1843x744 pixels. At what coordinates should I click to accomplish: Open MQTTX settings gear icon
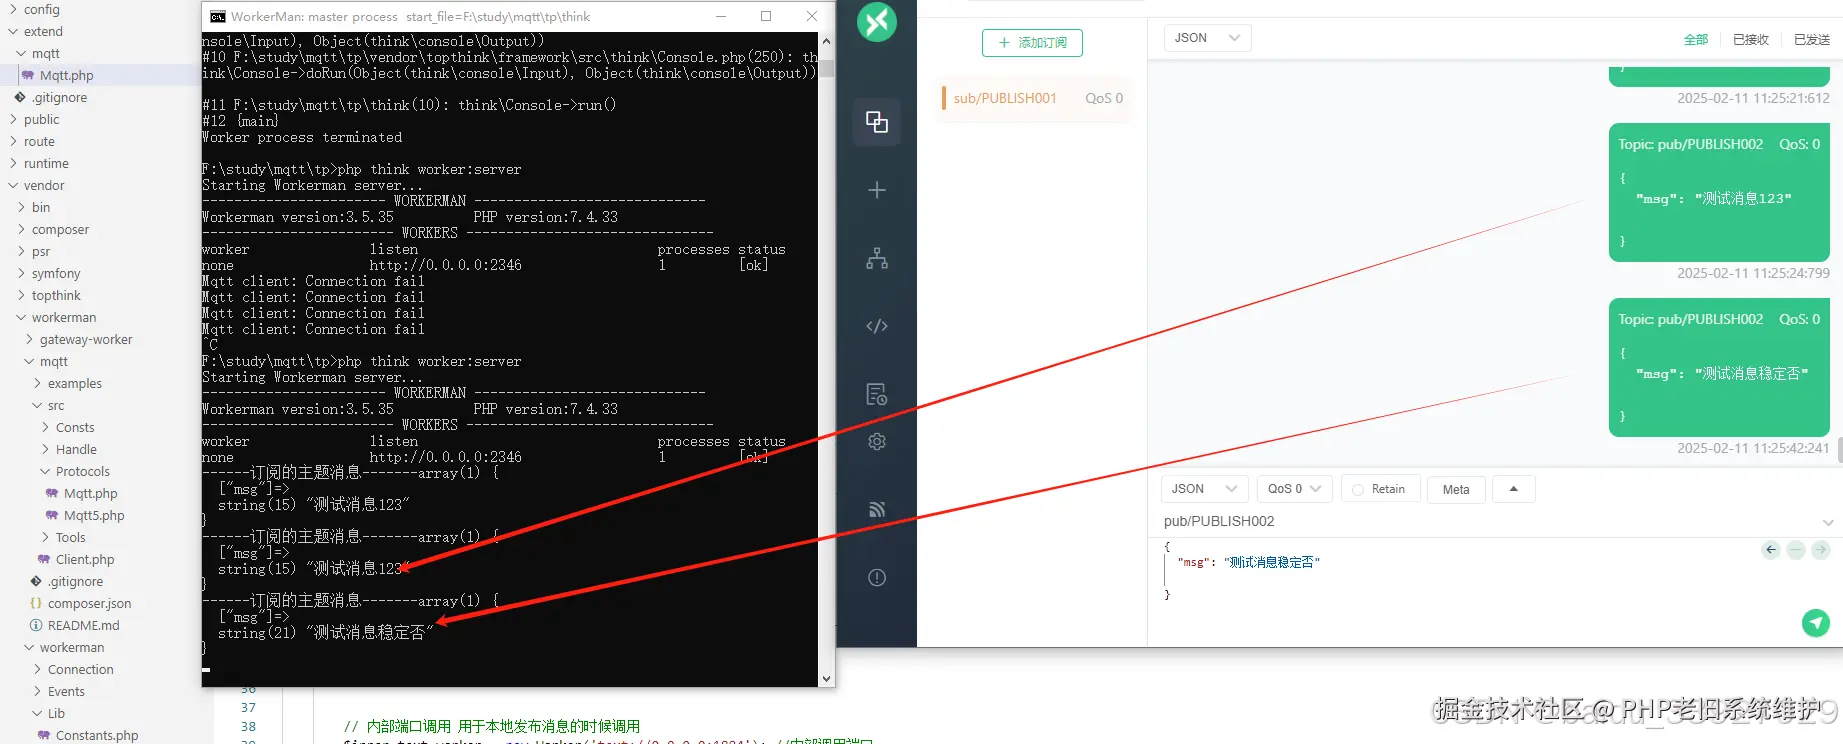[x=877, y=441]
